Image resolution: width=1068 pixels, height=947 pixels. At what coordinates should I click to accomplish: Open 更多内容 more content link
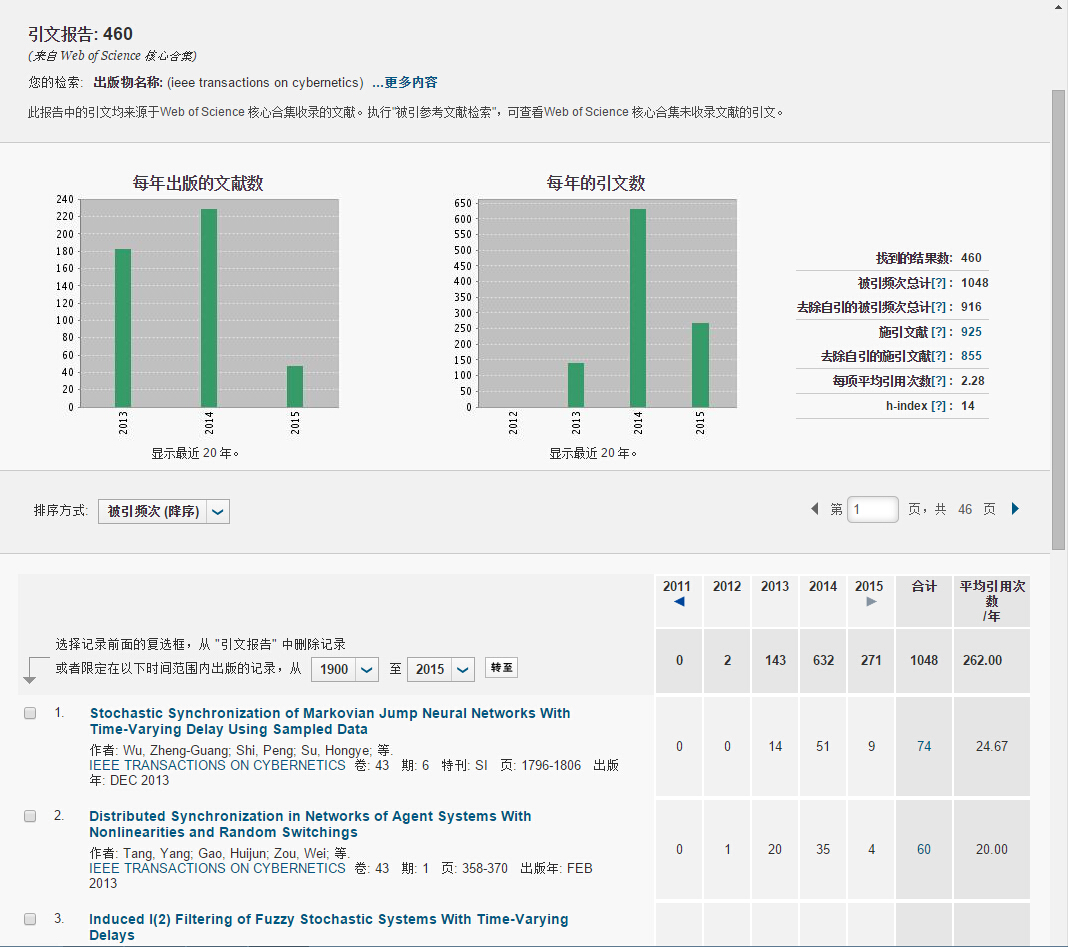pos(405,82)
